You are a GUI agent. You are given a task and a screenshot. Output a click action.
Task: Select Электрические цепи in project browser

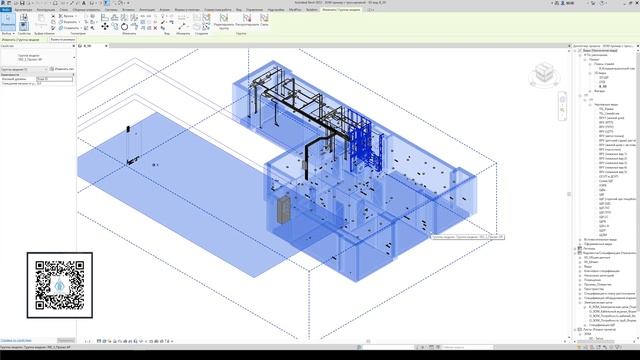(x=599, y=302)
